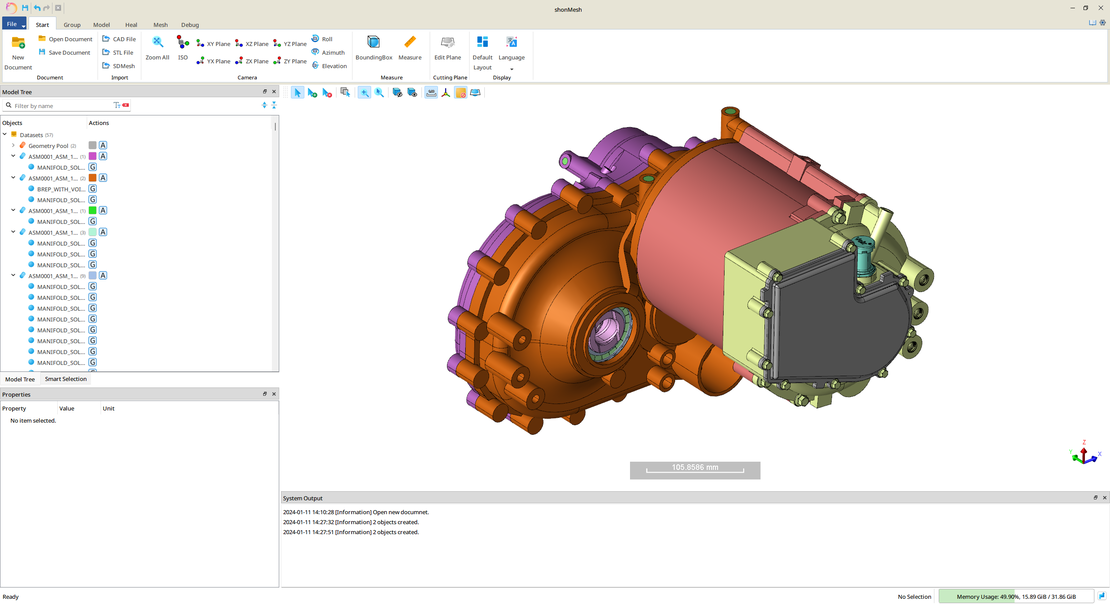Set camera to XZ Plane
The image size is (1110, 604).
point(251,44)
